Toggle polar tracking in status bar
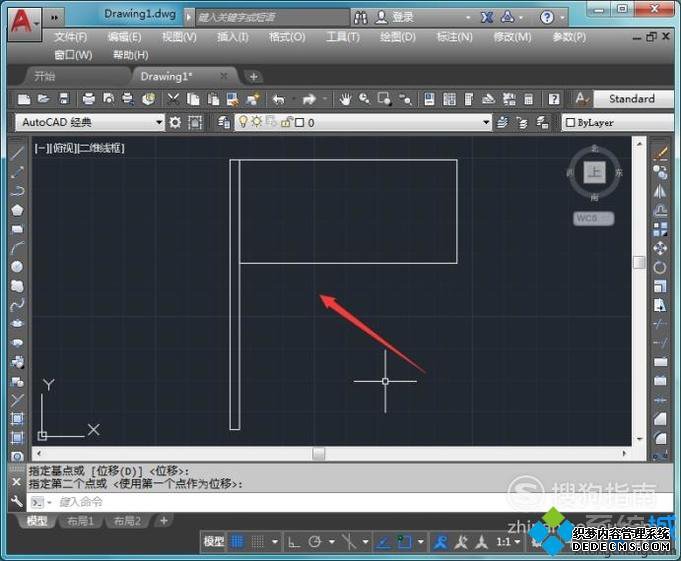This screenshot has width=681, height=561. (314, 542)
